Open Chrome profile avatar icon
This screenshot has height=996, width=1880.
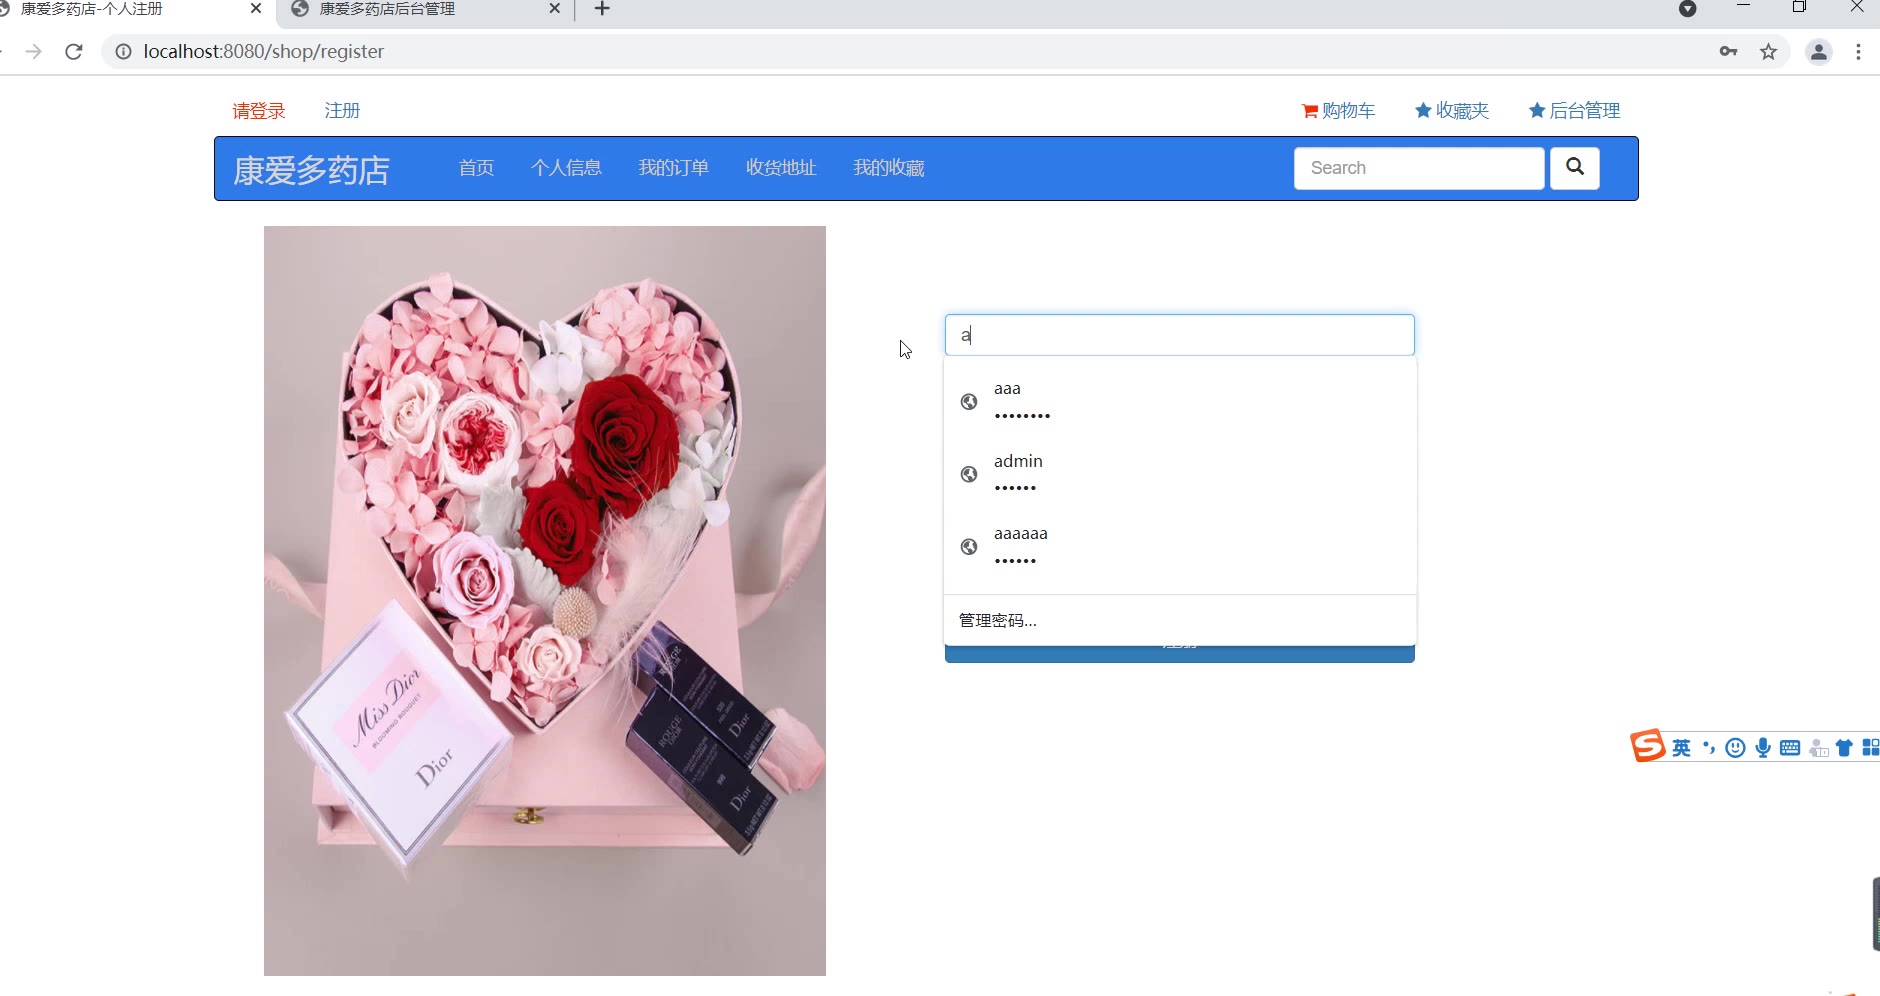(1818, 52)
